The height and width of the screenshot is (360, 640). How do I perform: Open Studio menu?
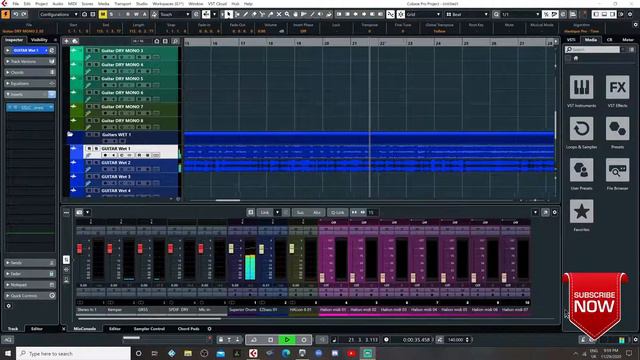coord(142,4)
